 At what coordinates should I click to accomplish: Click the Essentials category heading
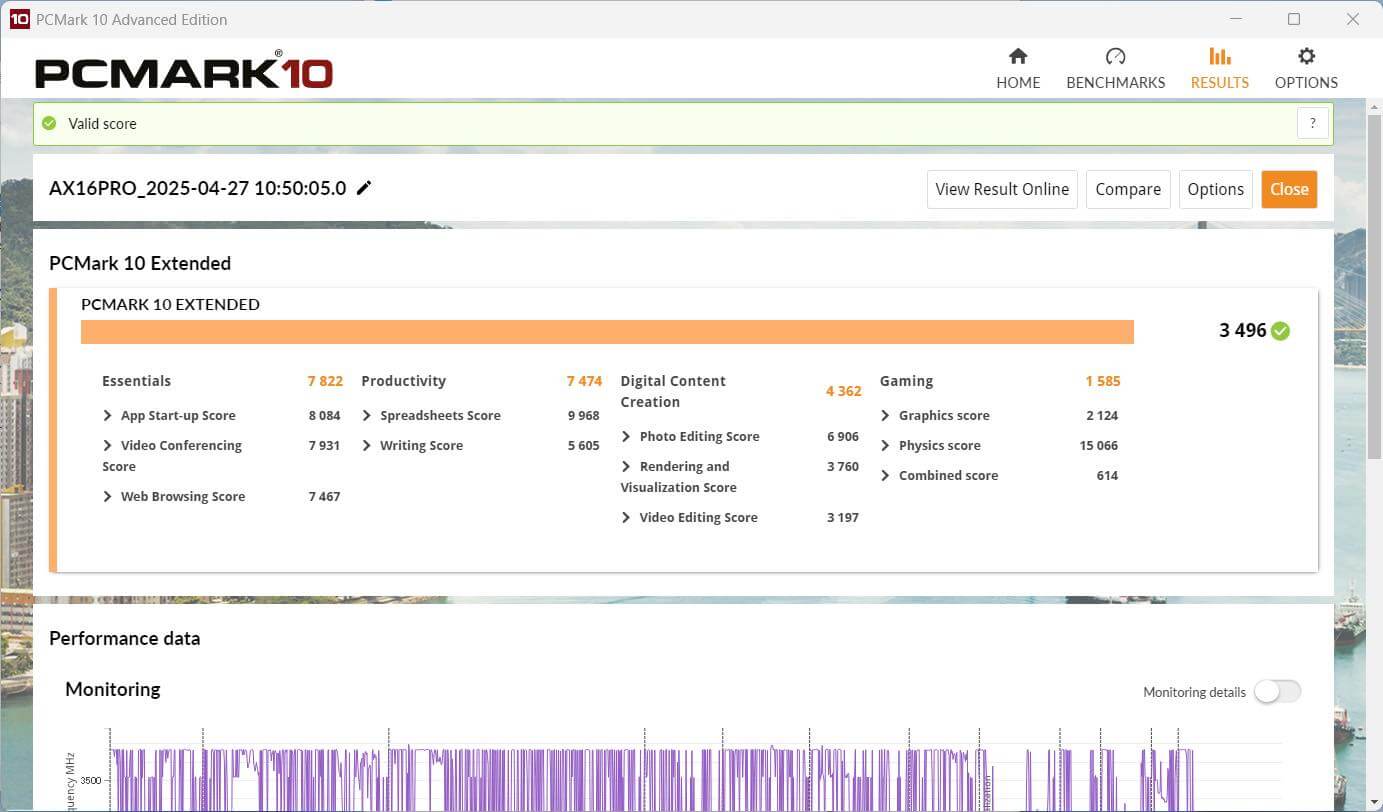coord(136,381)
